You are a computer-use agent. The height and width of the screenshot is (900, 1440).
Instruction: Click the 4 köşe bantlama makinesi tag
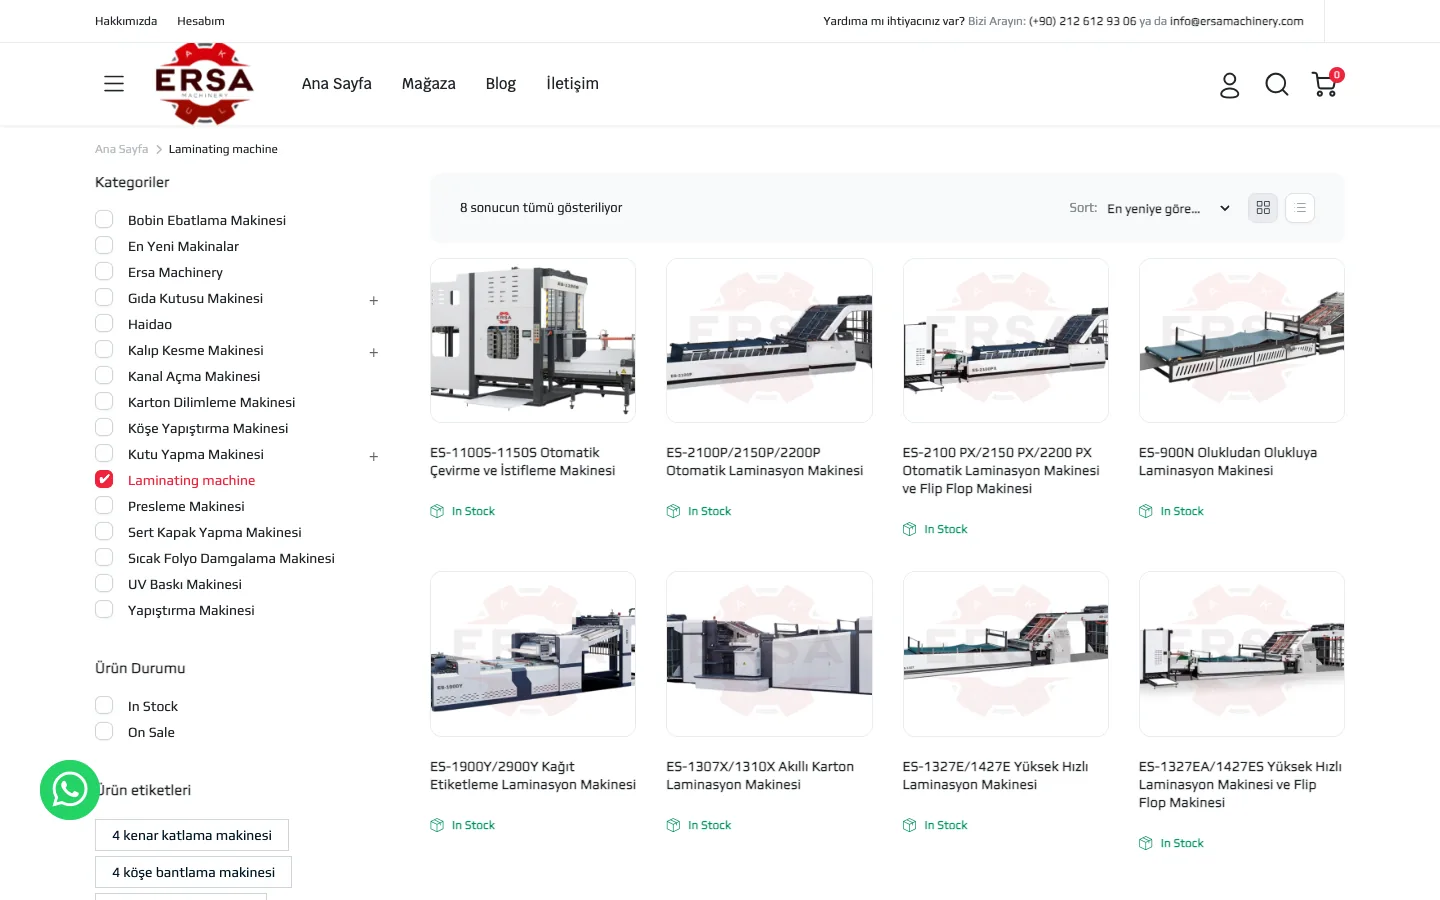point(193,872)
